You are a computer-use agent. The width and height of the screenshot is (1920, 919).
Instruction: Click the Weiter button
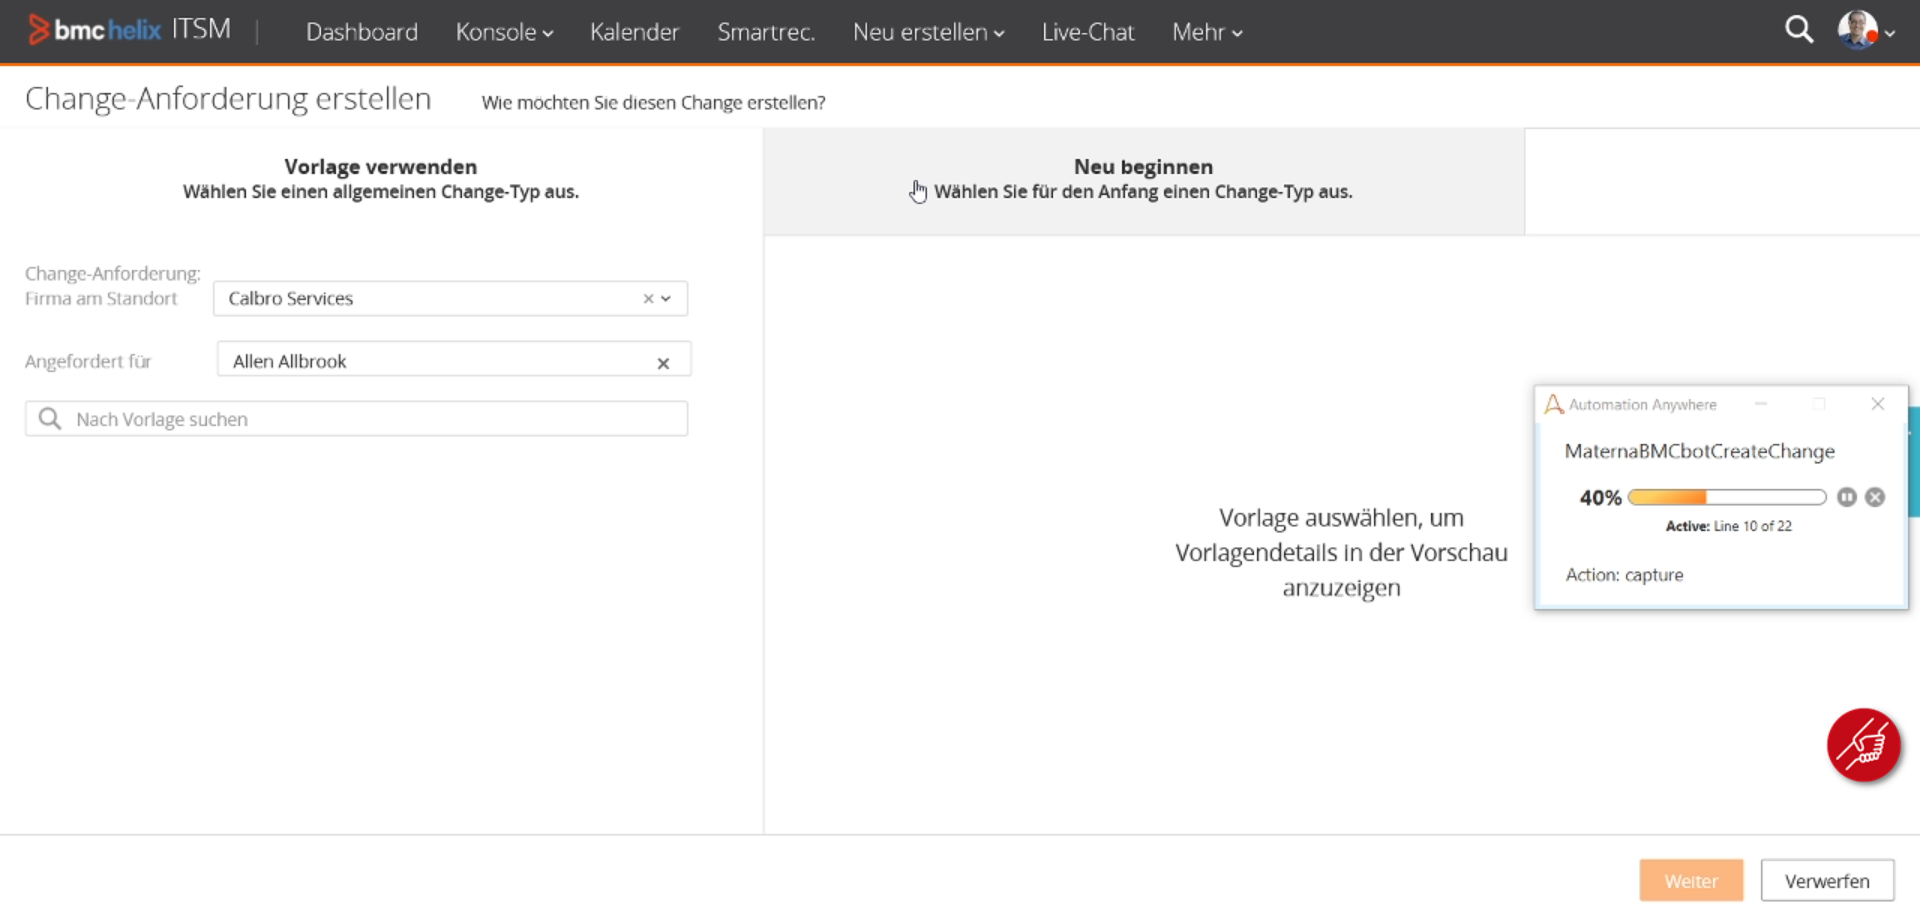click(x=1690, y=881)
